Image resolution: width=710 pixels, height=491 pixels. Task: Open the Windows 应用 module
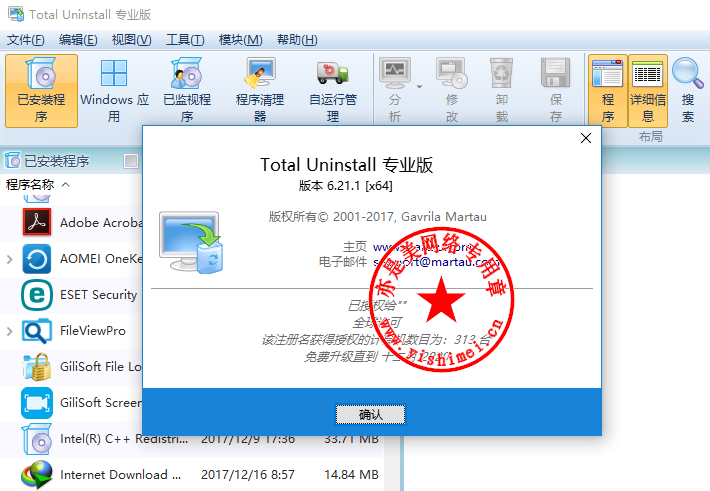point(114,91)
